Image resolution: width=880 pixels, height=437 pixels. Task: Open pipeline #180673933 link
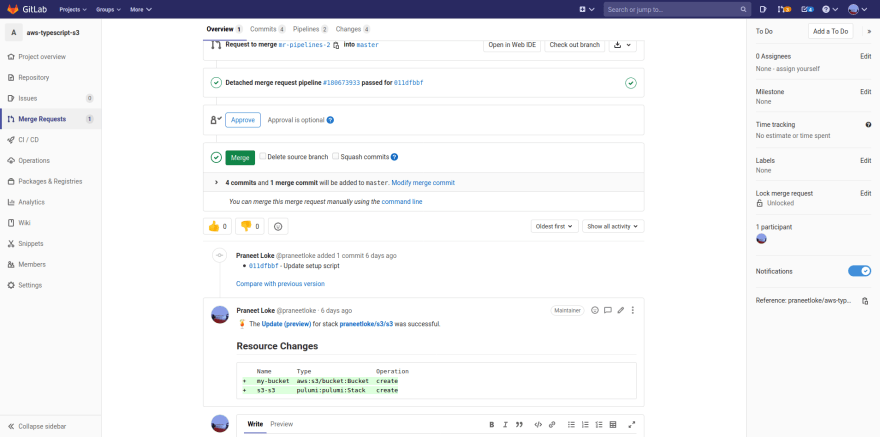(x=341, y=82)
